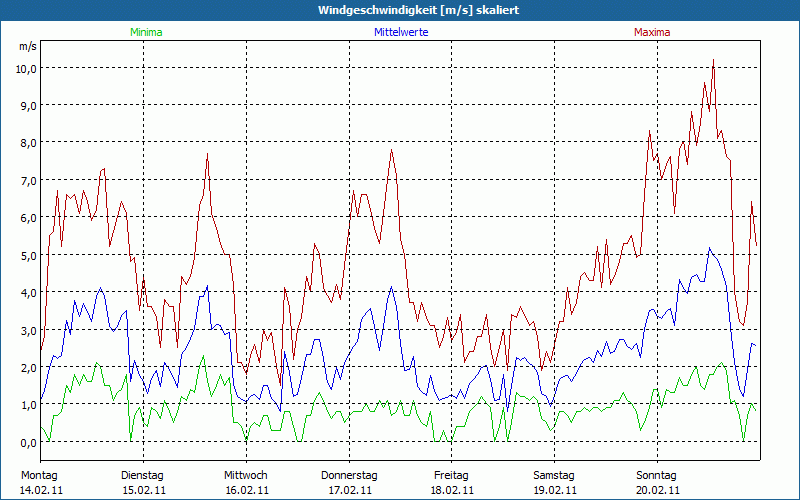Click the 'Dienstag' day label
Viewport: 800px width, 500px height.
[x=142, y=476]
